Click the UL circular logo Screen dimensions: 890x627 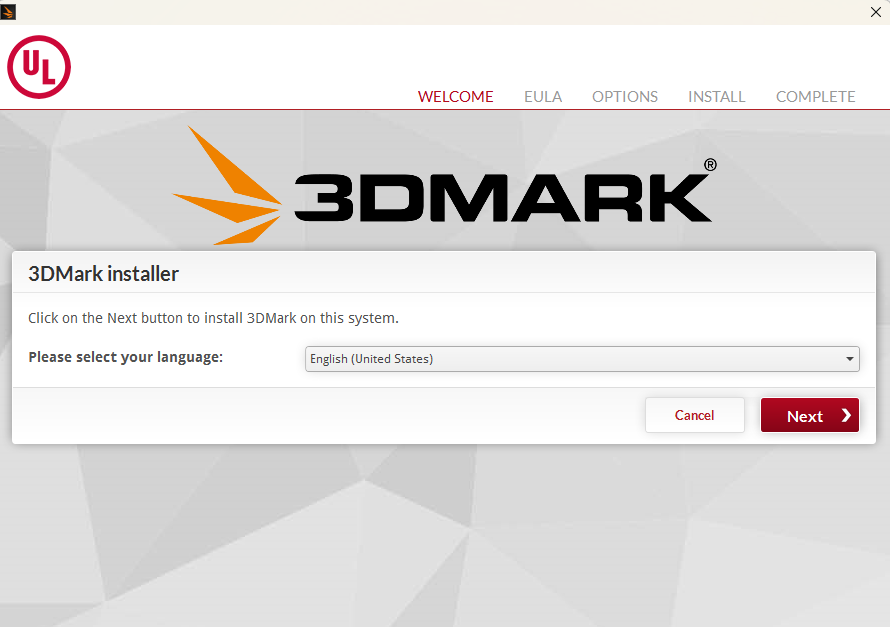[x=38, y=67]
